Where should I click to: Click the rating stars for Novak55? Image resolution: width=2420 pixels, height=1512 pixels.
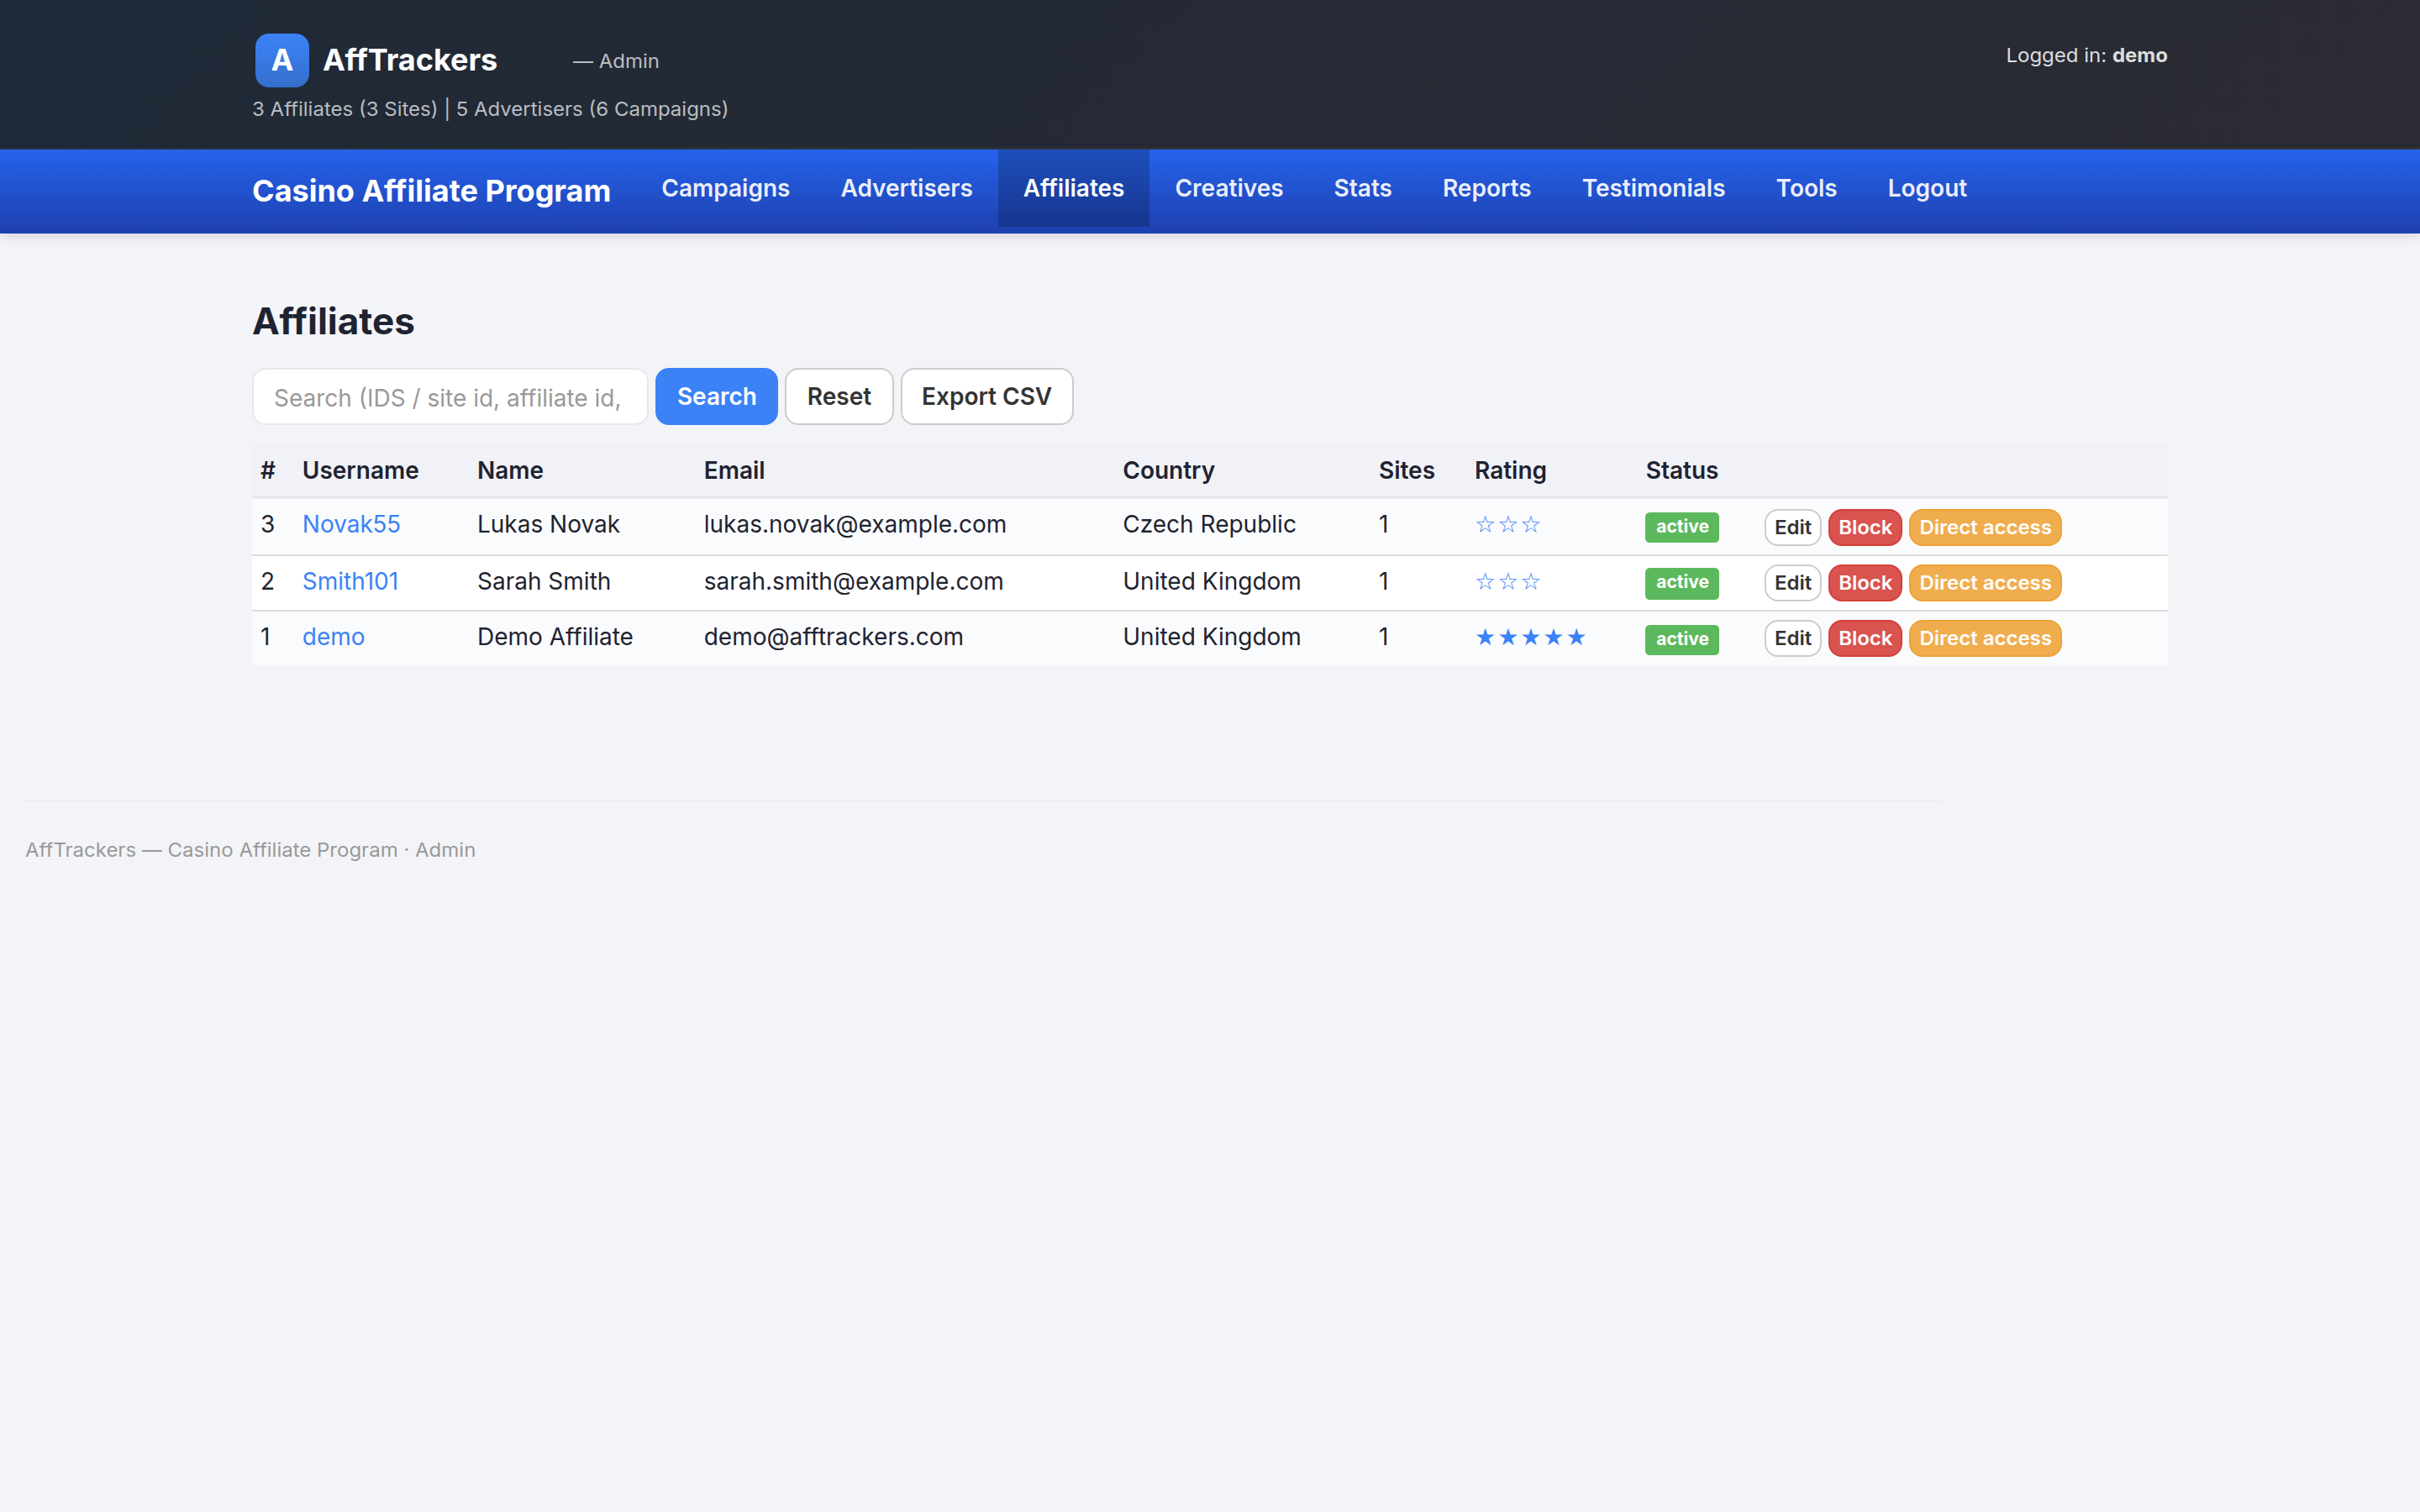[x=1507, y=525]
